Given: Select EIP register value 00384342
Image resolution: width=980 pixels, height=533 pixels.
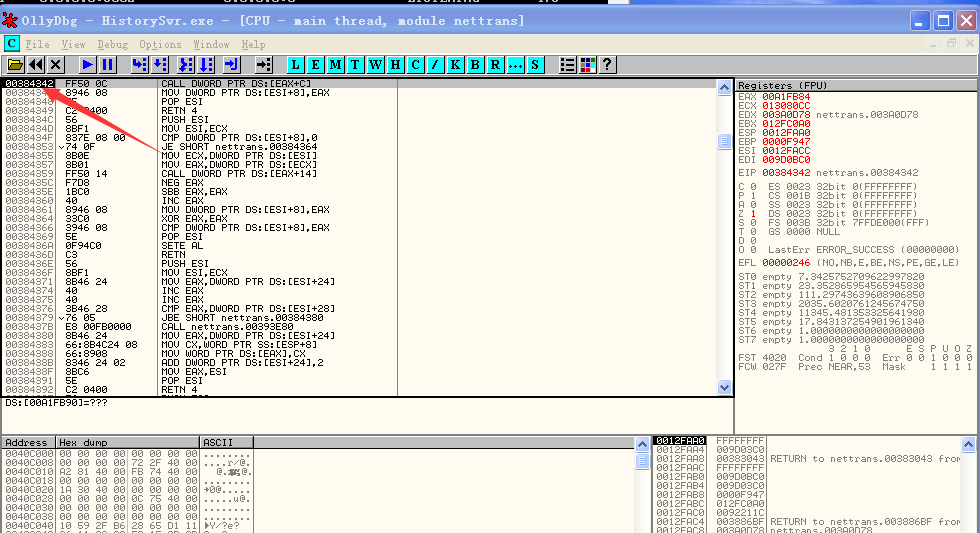Looking at the screenshot, I should pyautogui.click(x=786, y=172).
